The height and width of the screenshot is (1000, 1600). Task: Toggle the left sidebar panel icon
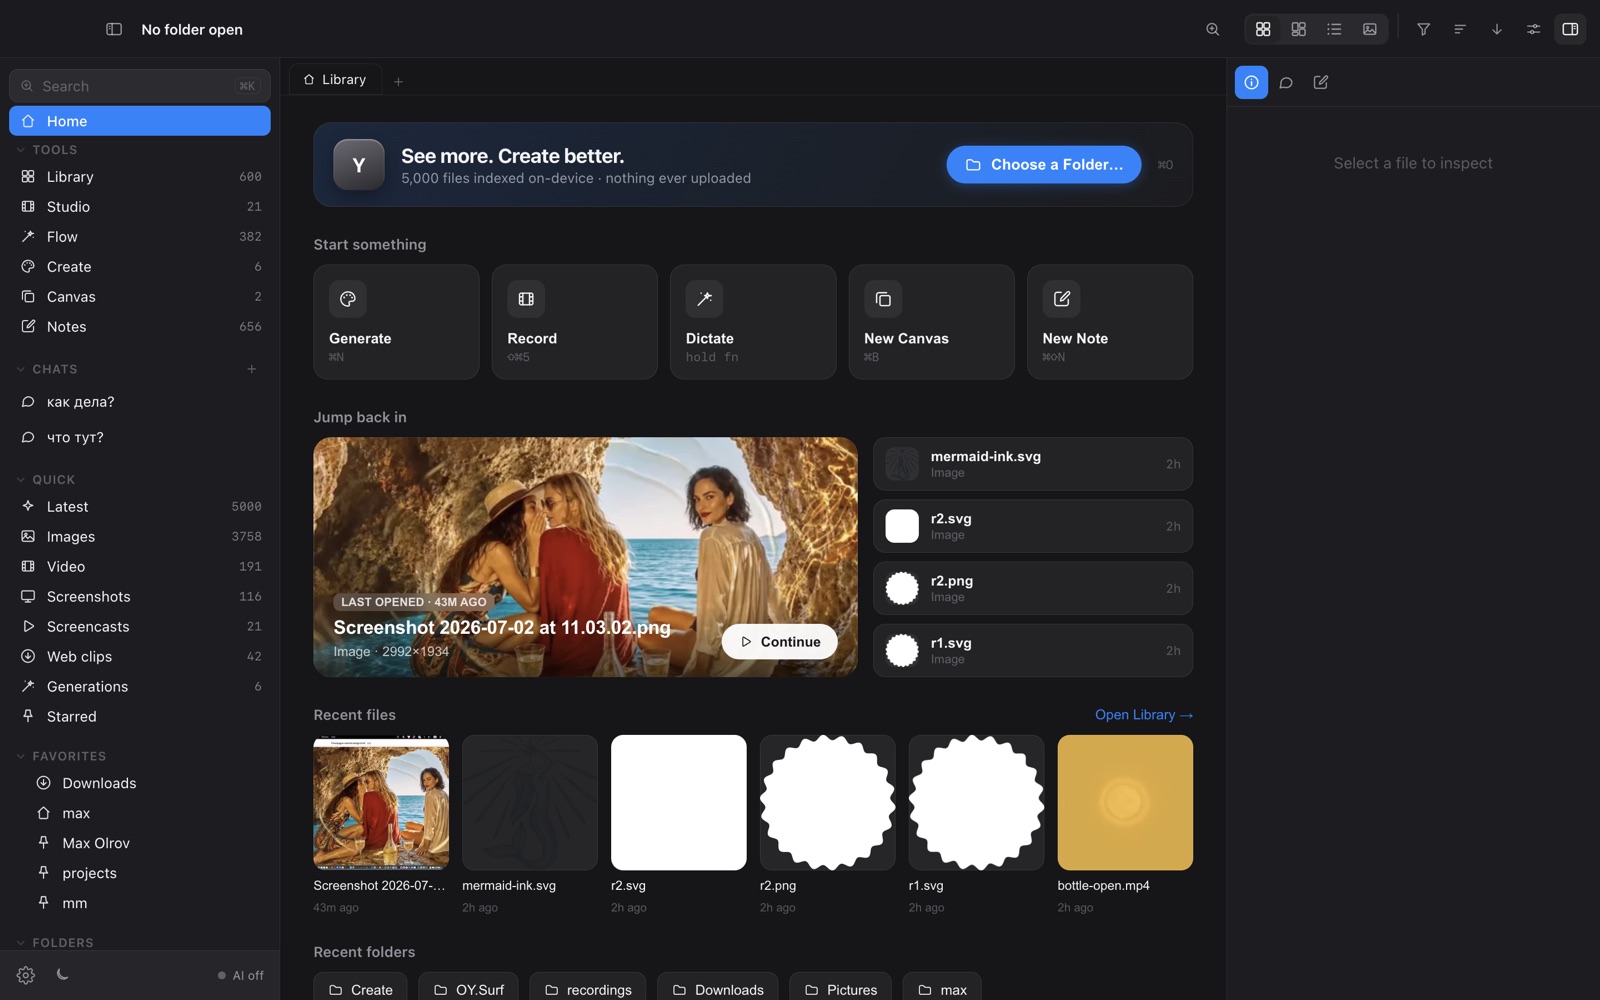114,29
